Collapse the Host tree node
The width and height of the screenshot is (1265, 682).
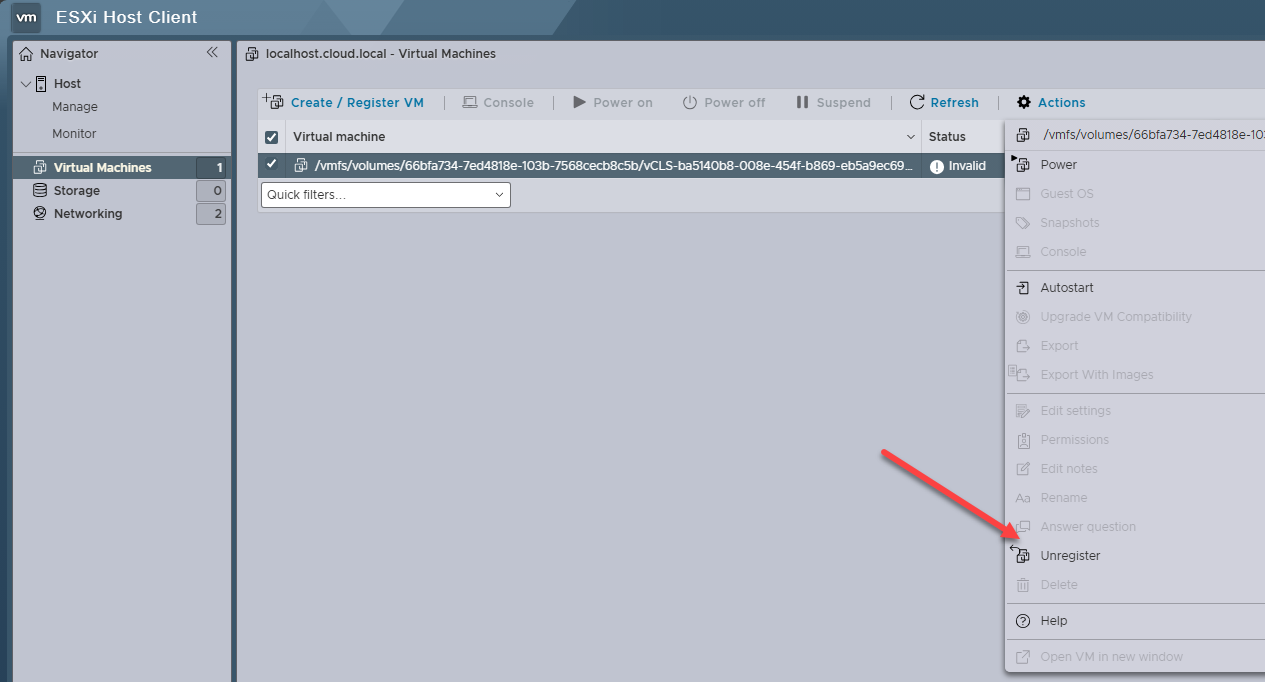[26, 84]
